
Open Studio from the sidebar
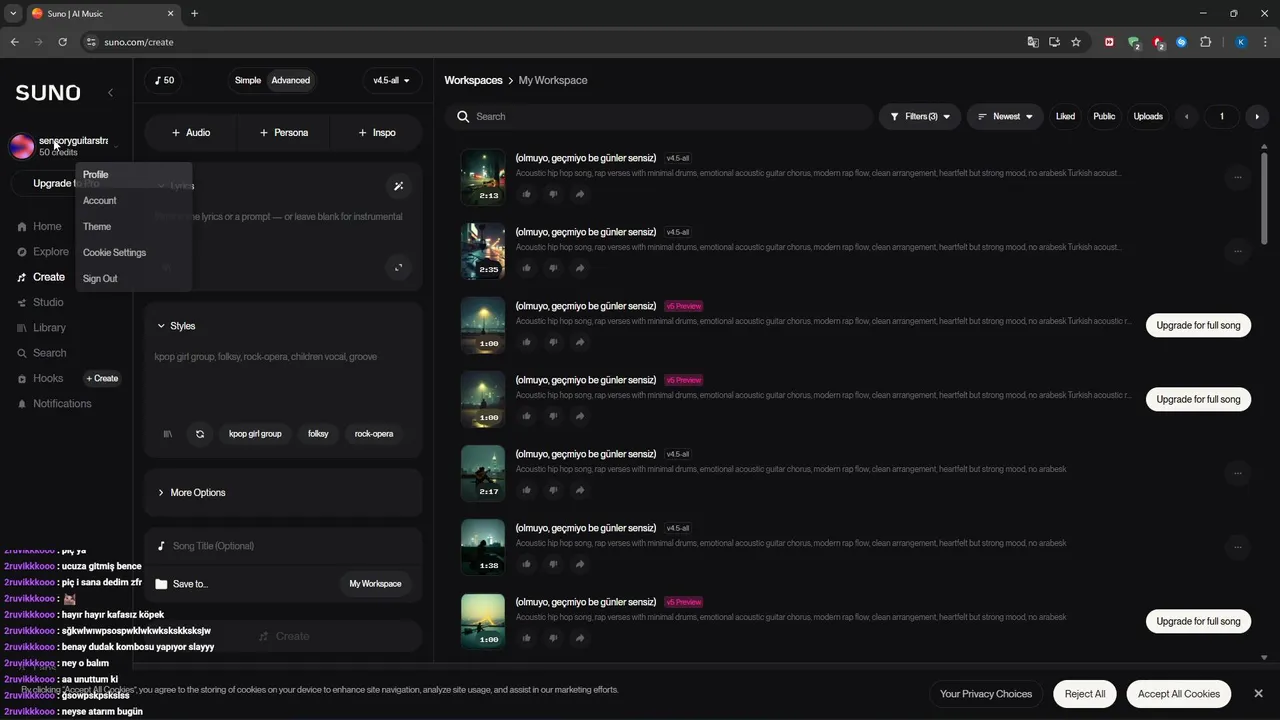[x=40, y=302]
